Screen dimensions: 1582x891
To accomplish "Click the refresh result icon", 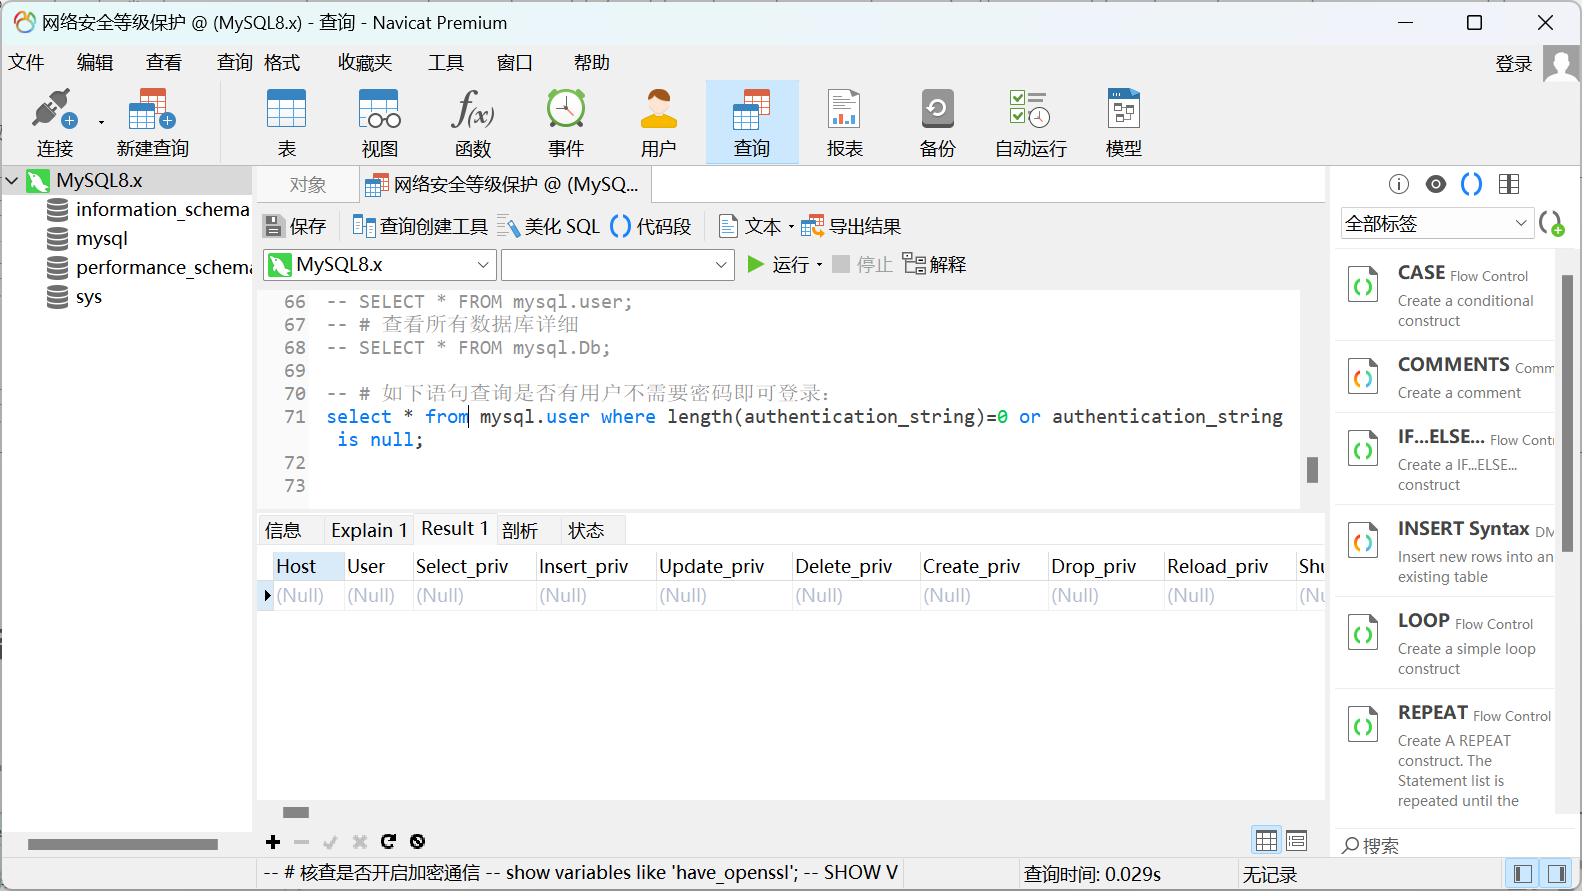I will [388, 842].
